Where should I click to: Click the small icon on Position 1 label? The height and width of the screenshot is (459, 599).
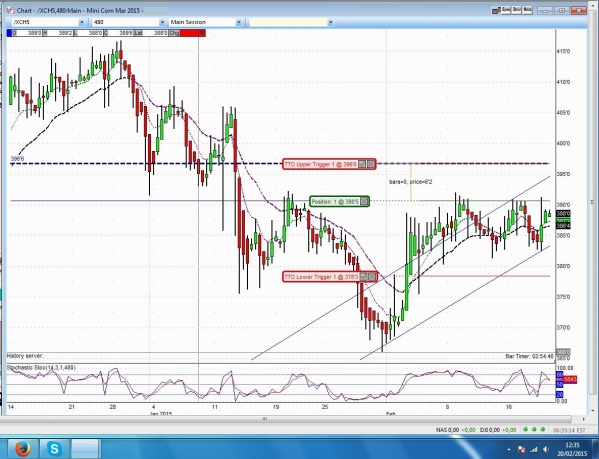click(364, 201)
